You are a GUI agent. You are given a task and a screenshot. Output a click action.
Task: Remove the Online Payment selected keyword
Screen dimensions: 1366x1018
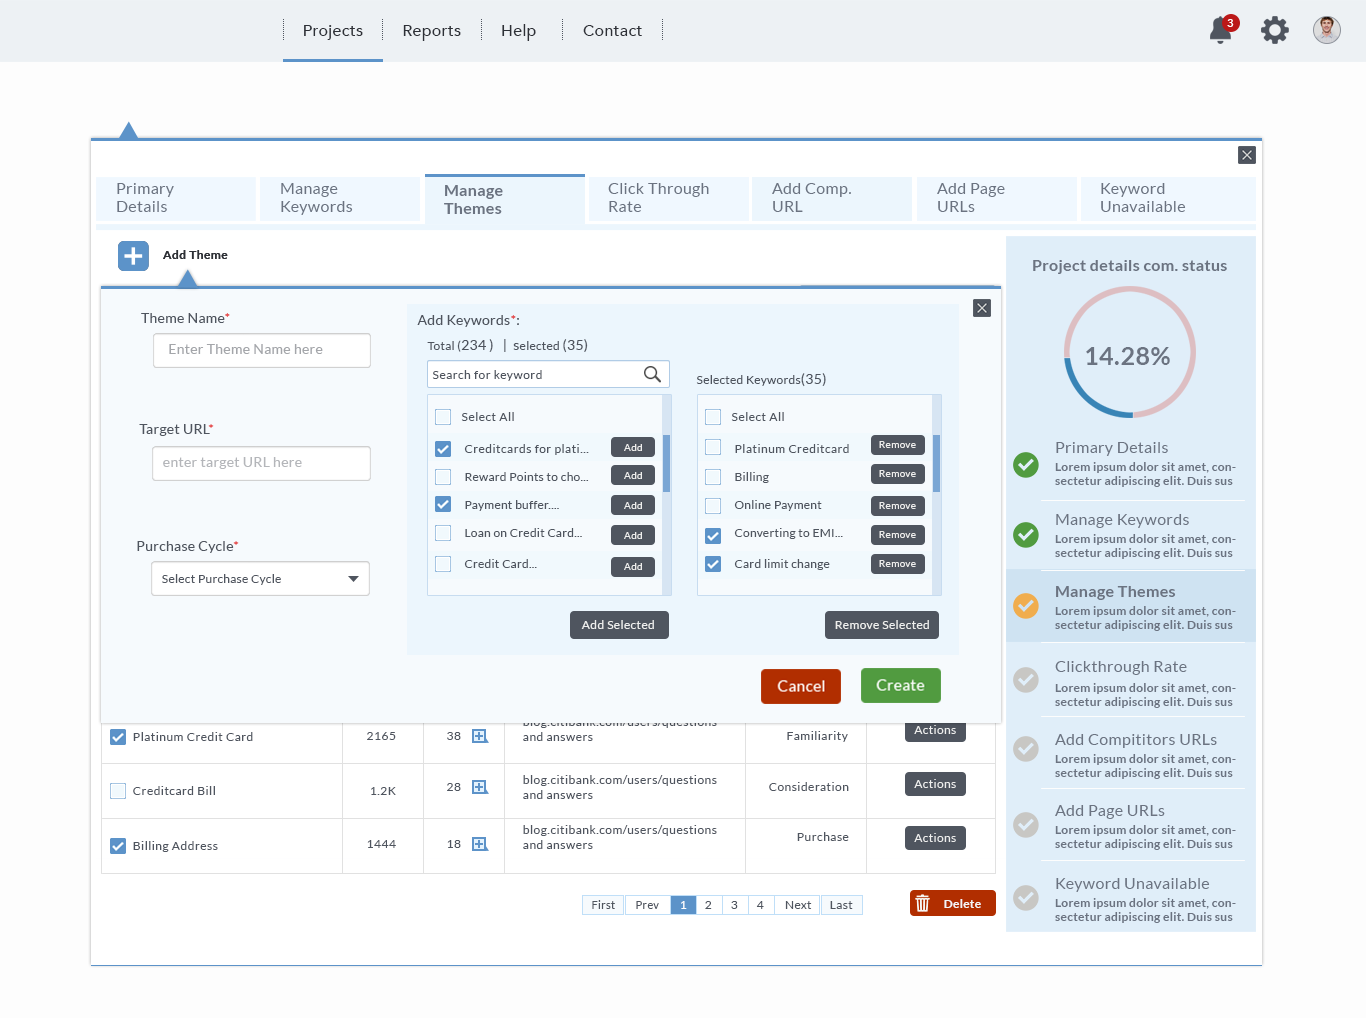pyautogui.click(x=897, y=506)
